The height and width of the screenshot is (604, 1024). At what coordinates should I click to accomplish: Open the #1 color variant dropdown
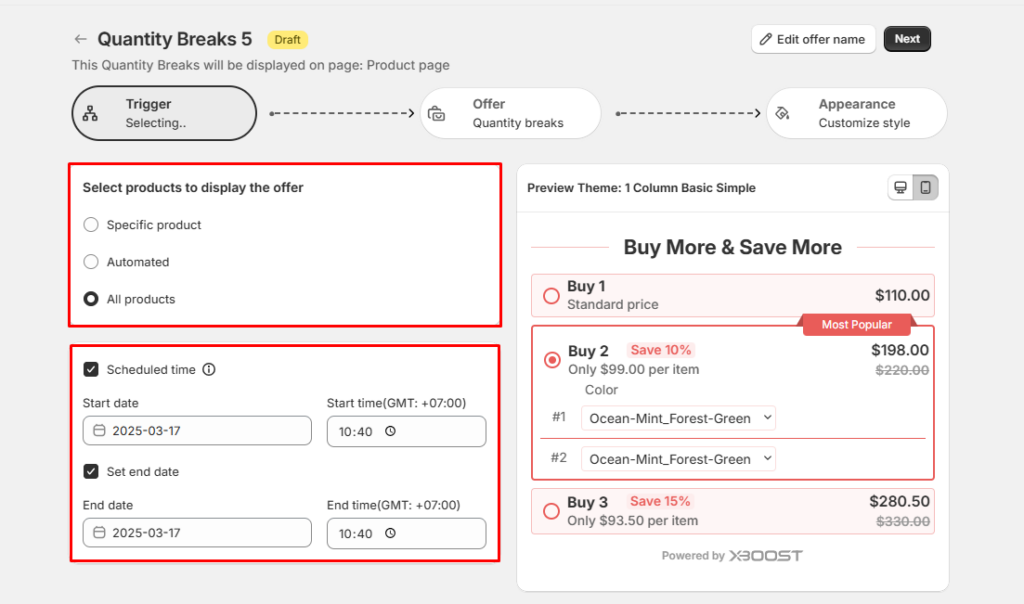coord(678,418)
